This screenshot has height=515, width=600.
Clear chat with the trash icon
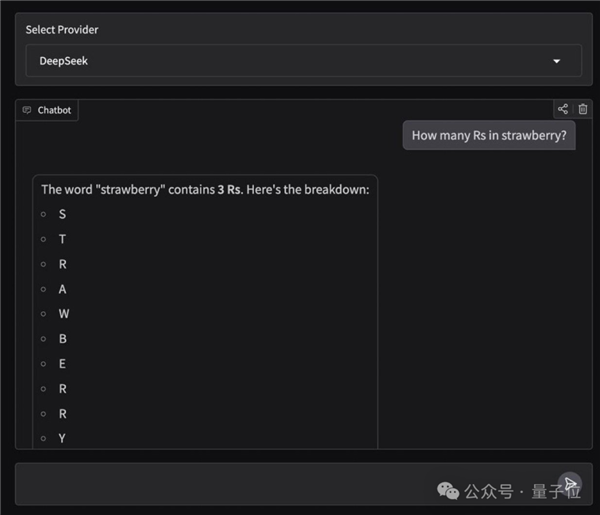(583, 110)
